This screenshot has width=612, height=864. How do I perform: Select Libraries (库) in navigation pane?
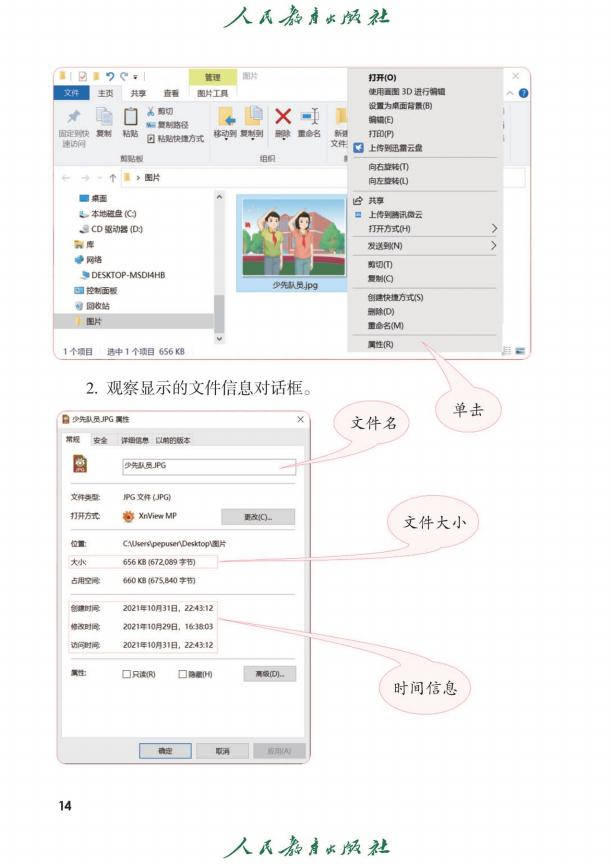click(x=84, y=244)
